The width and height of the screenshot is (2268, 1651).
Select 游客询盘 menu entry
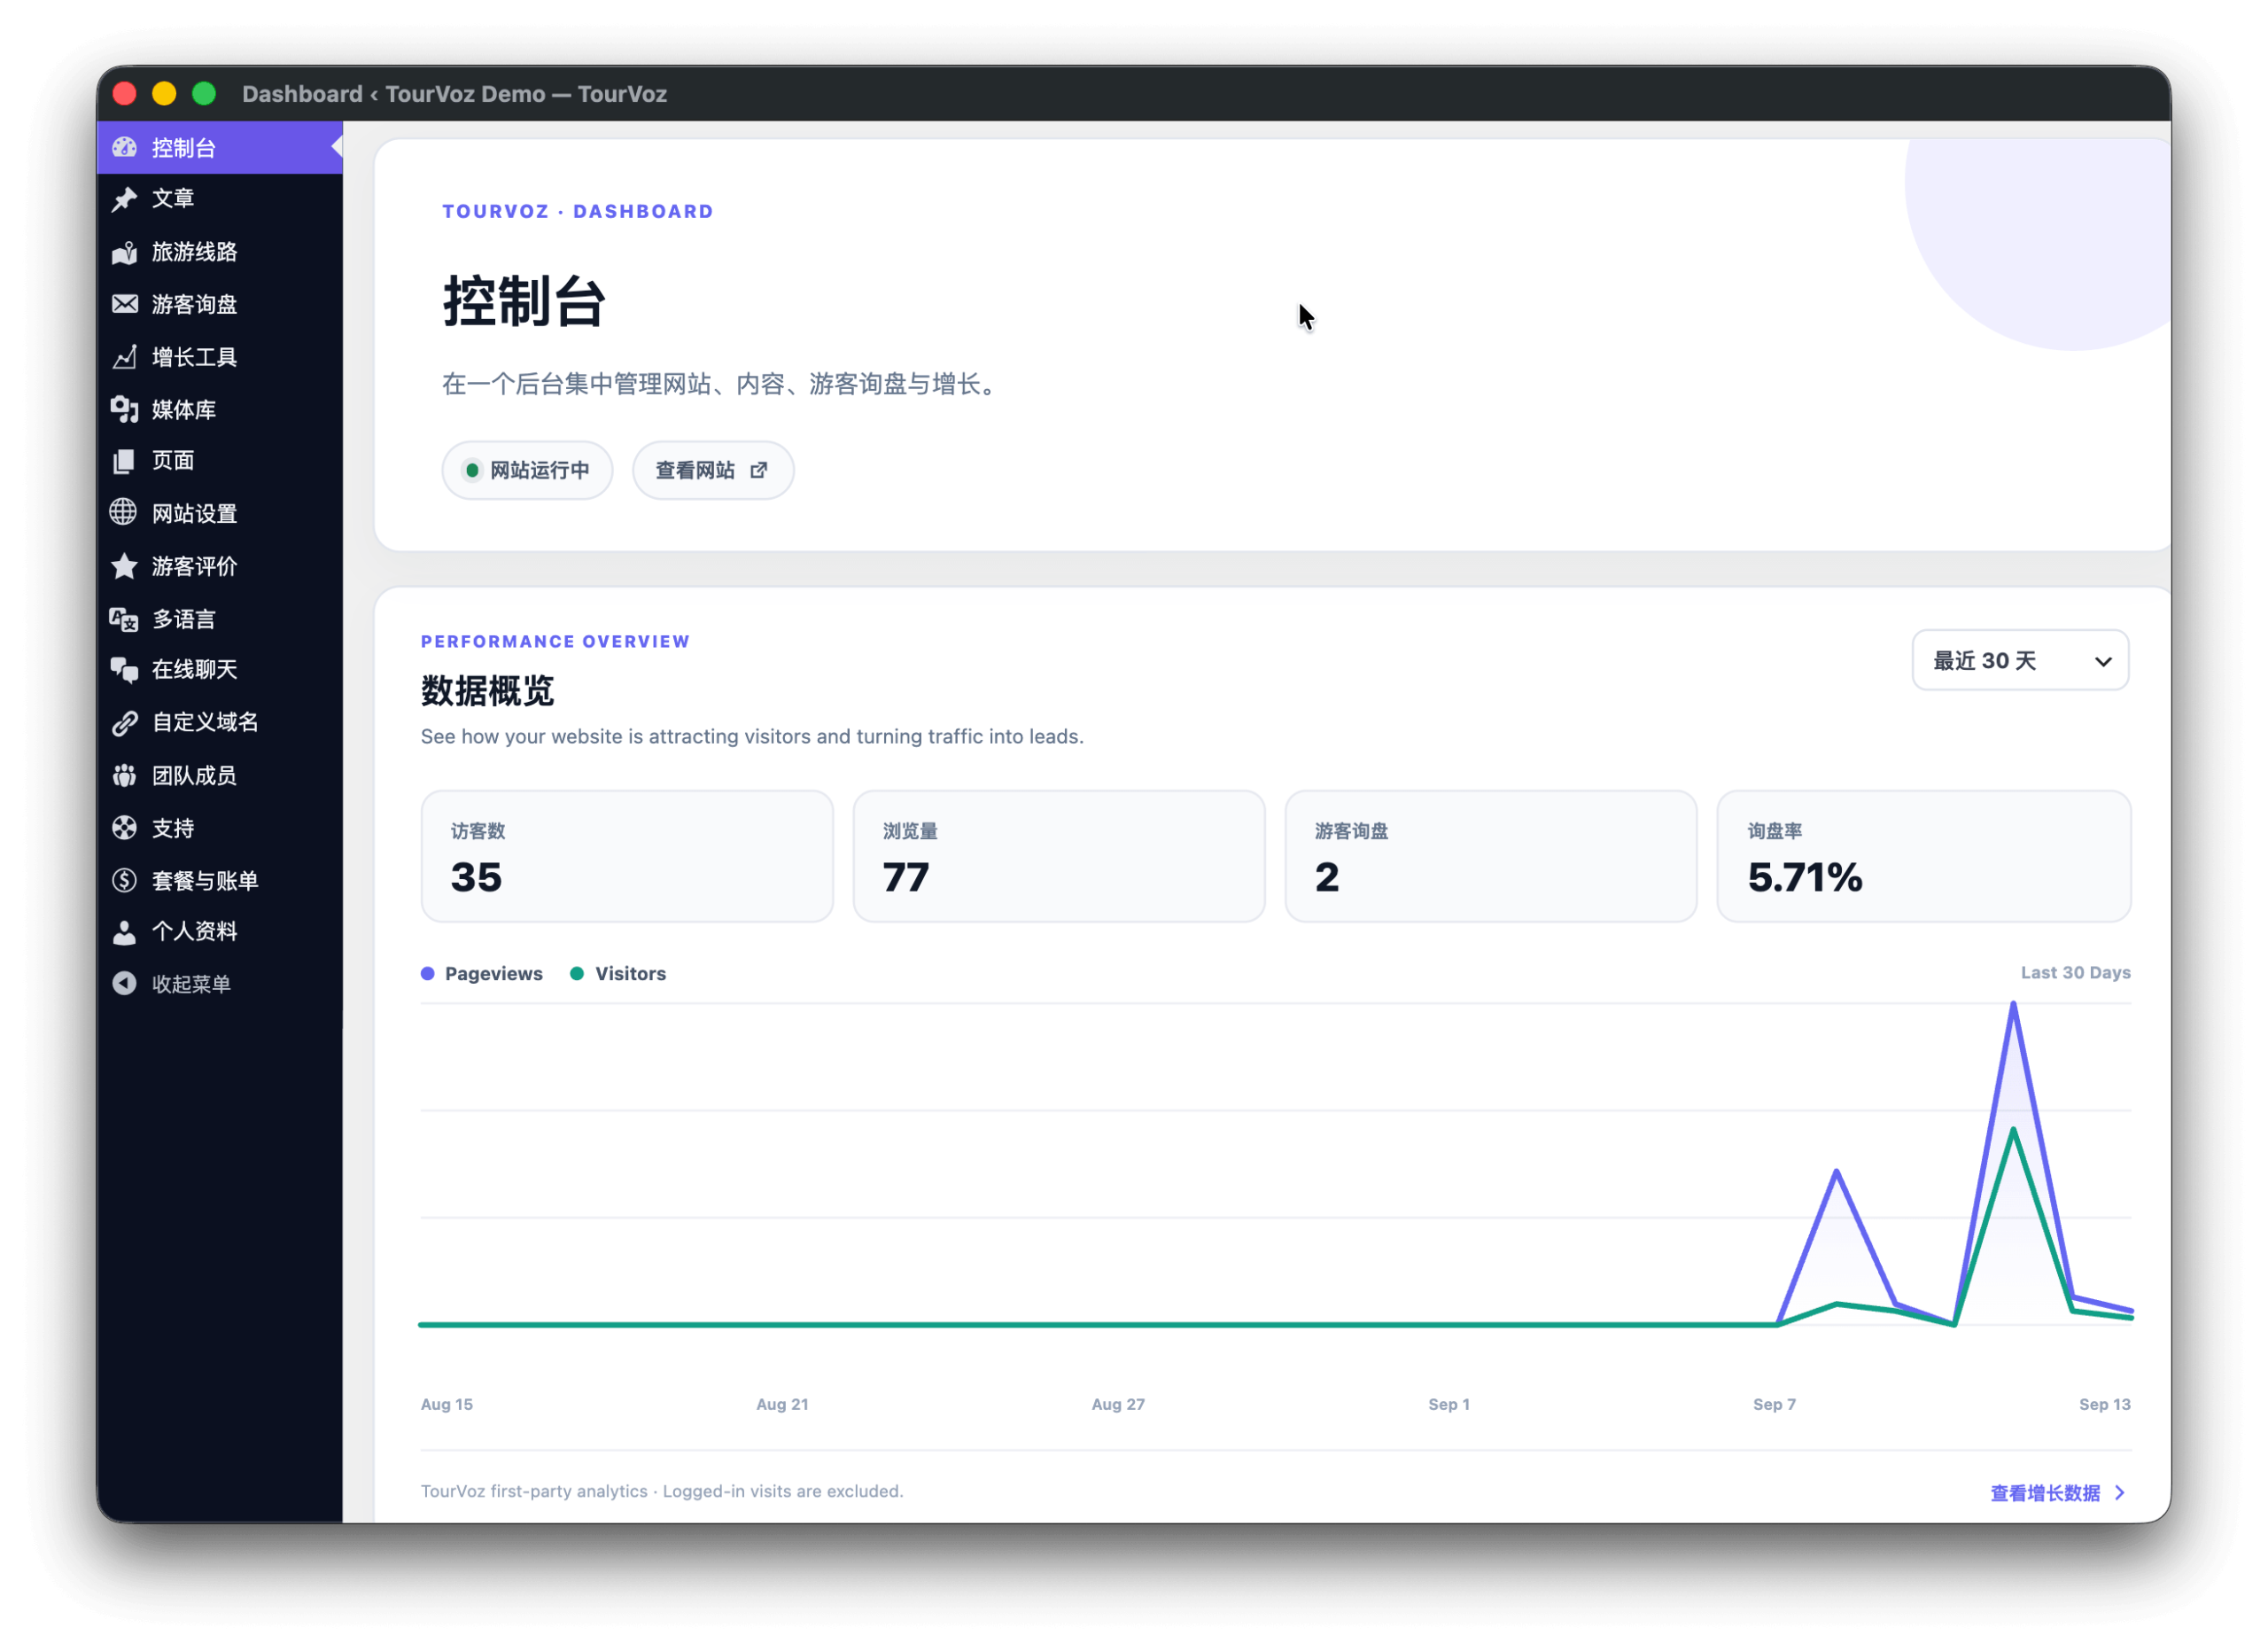coord(220,304)
